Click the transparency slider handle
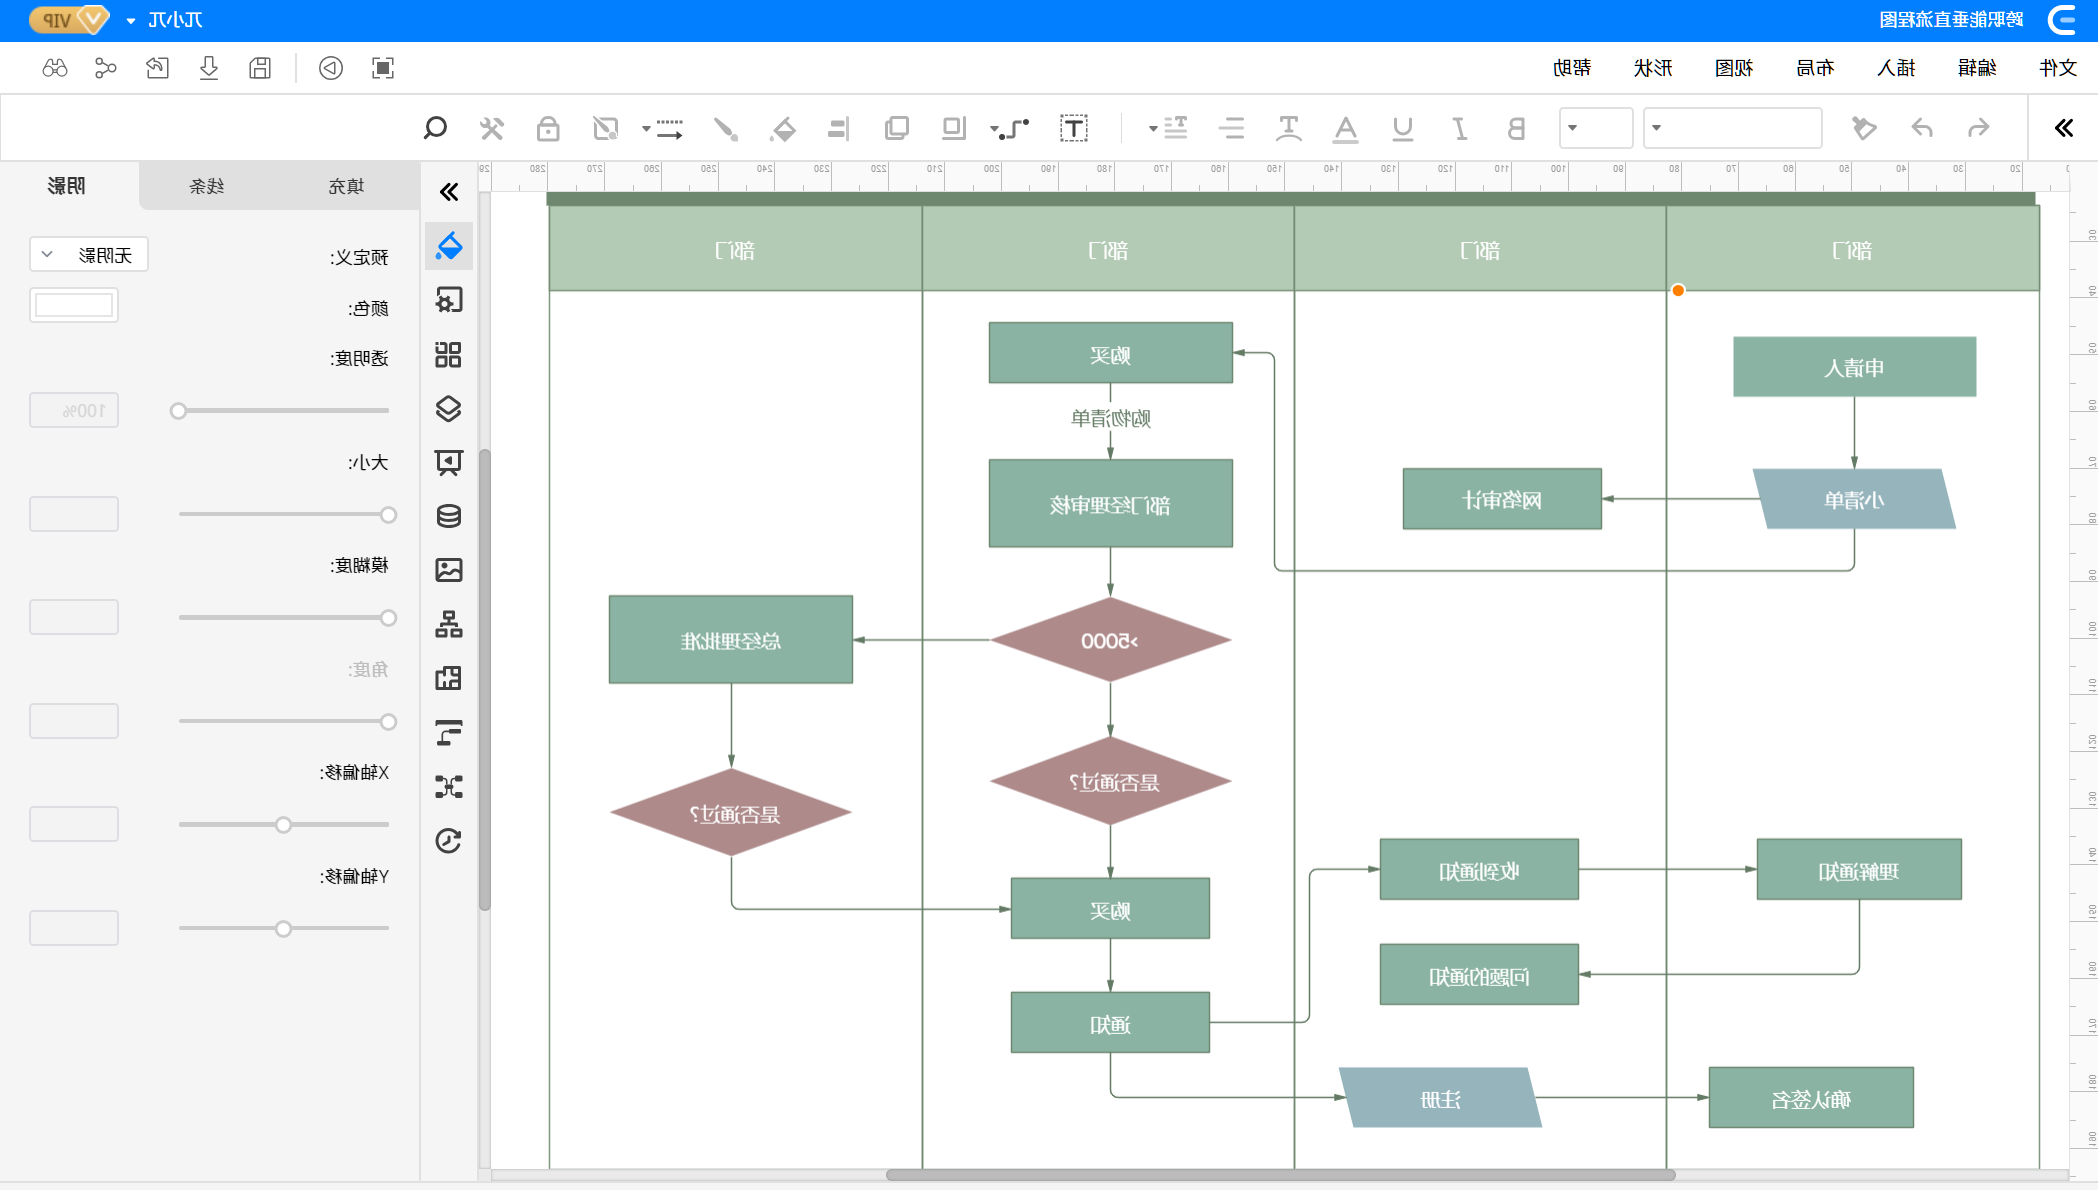The width and height of the screenshot is (2098, 1190). coord(178,411)
